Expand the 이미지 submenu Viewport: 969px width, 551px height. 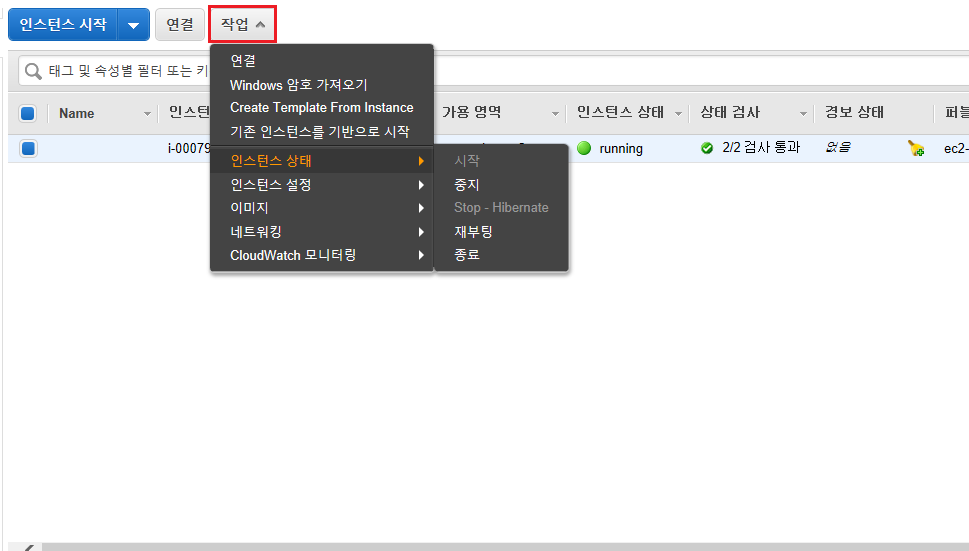tap(322, 208)
